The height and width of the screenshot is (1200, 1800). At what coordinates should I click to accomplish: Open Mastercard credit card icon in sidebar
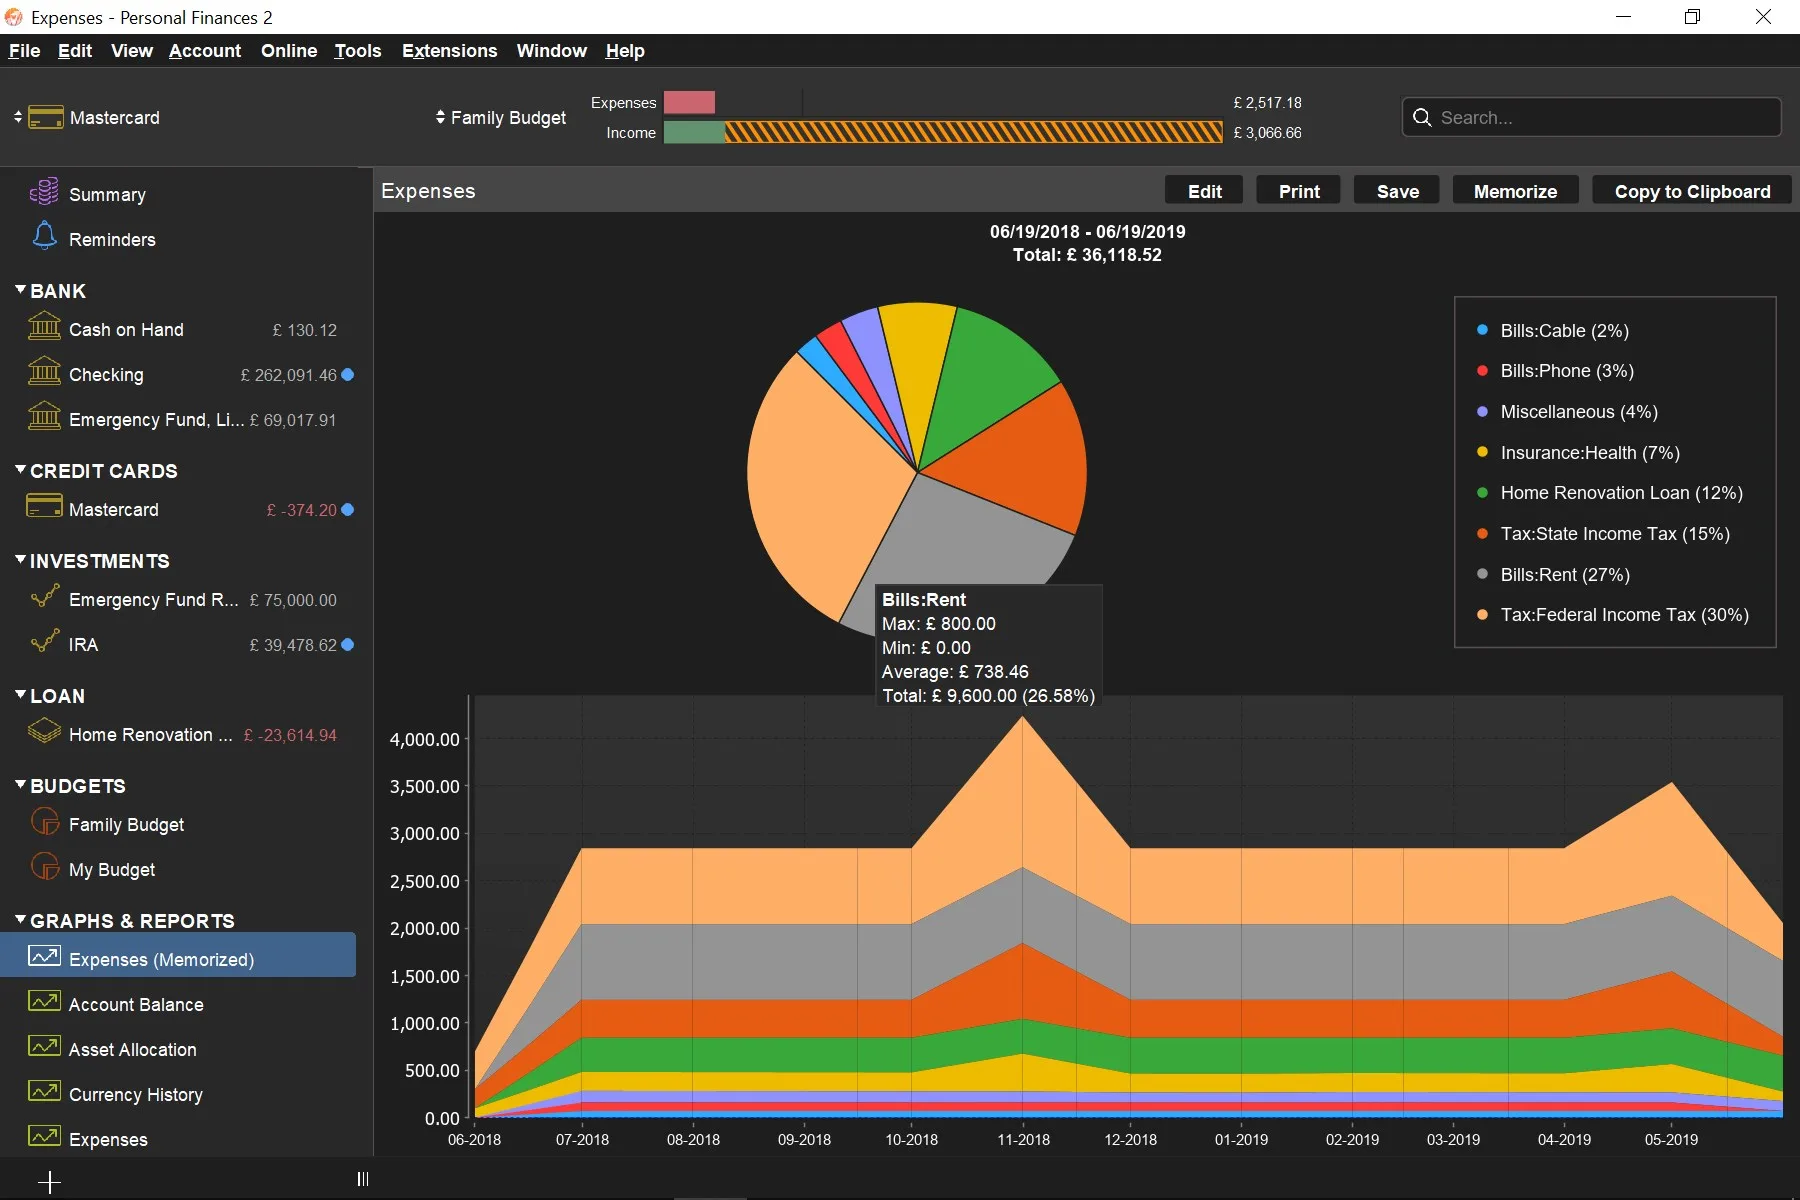[x=44, y=507]
